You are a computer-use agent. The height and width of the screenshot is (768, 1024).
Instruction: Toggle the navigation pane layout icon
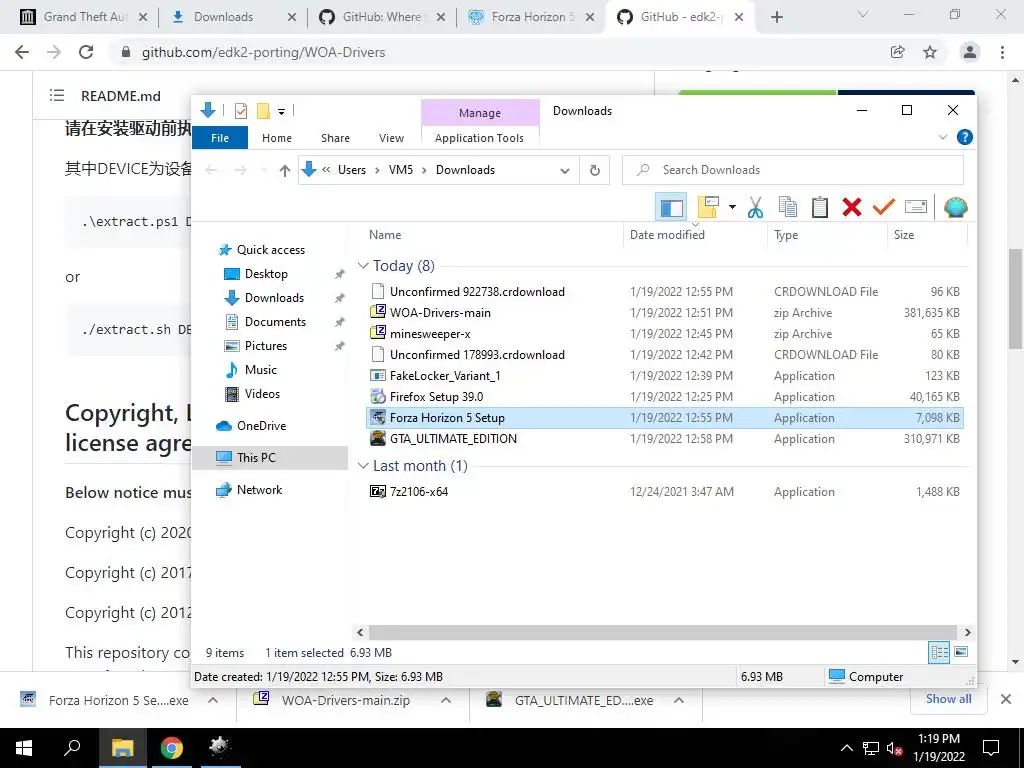tap(671, 208)
